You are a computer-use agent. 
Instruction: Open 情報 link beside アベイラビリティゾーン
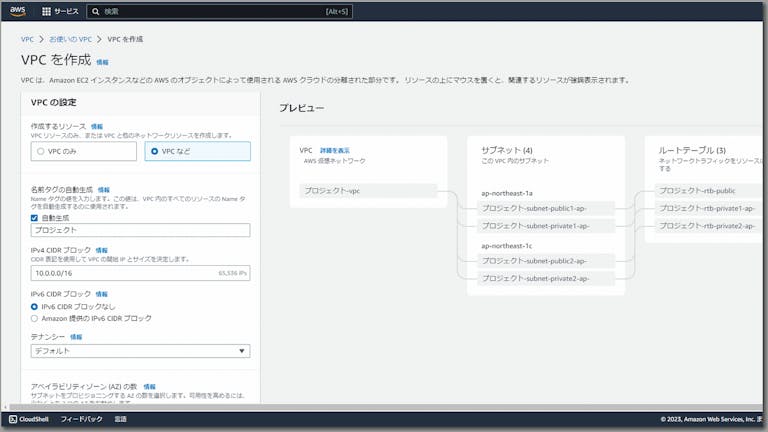[149, 387]
